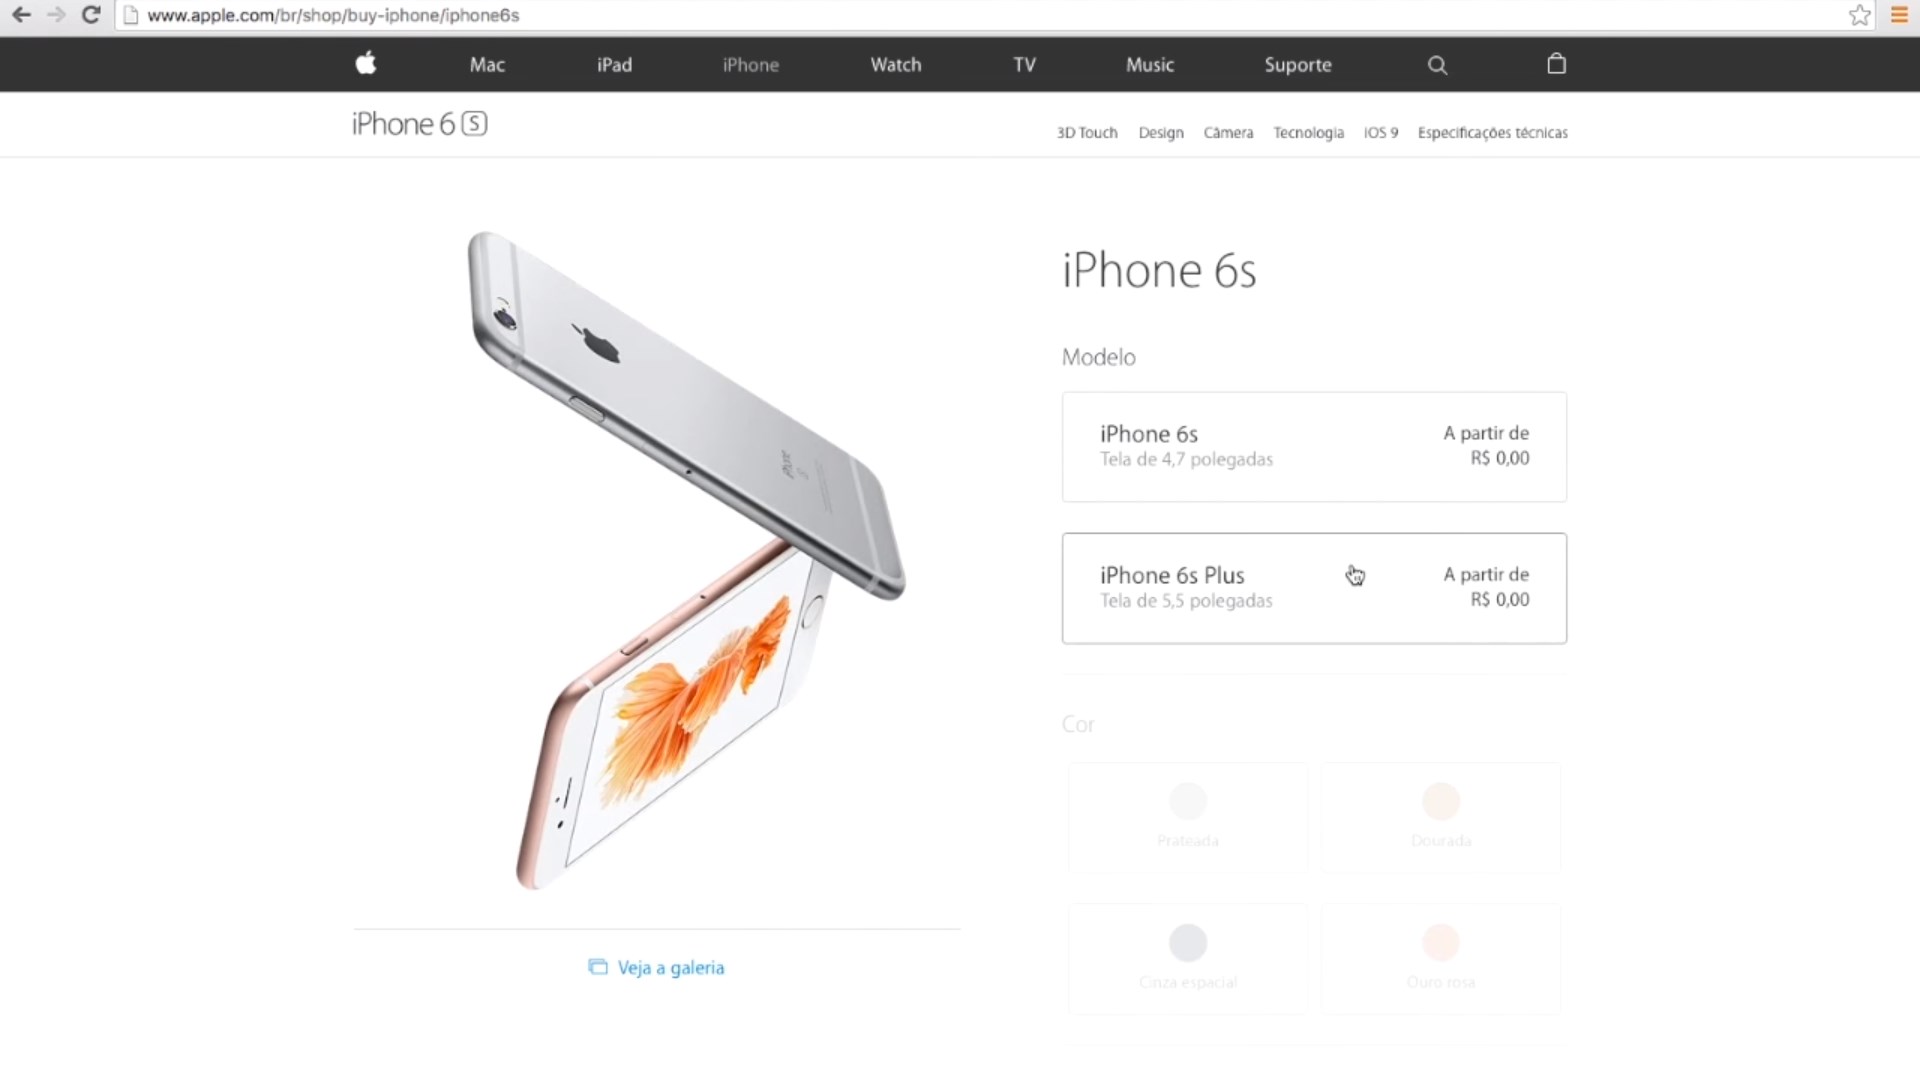Open the Chrome hamburger menu
Image resolution: width=1920 pixels, height=1080 pixels.
pyautogui.click(x=1899, y=15)
